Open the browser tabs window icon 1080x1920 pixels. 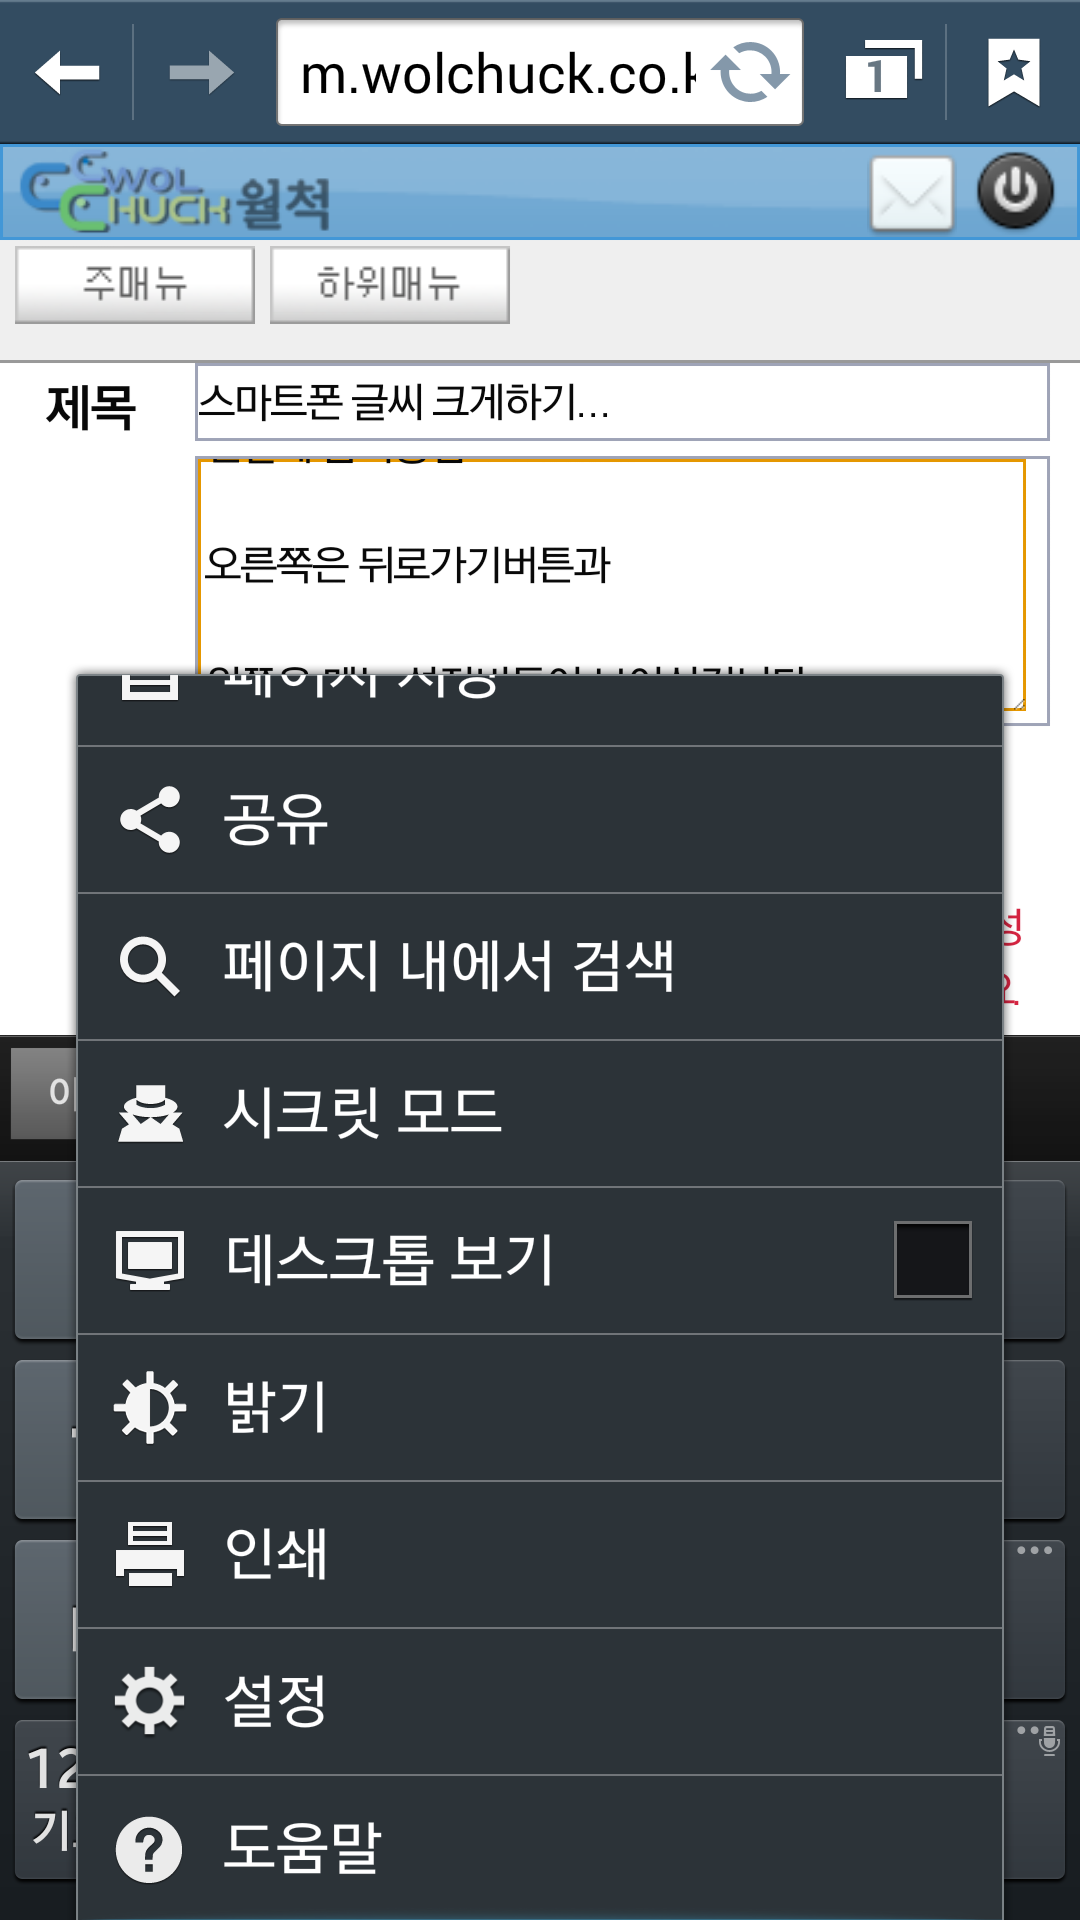click(883, 72)
